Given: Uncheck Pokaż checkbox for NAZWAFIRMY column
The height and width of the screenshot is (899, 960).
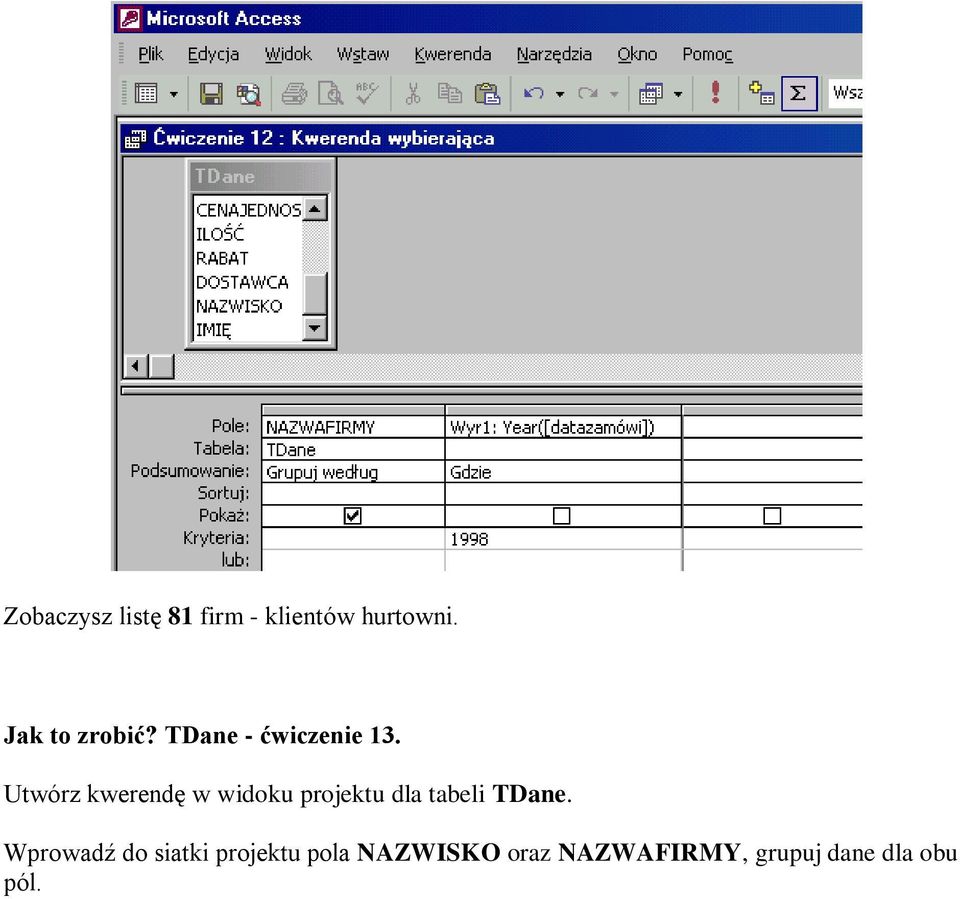Looking at the screenshot, I should 353,516.
